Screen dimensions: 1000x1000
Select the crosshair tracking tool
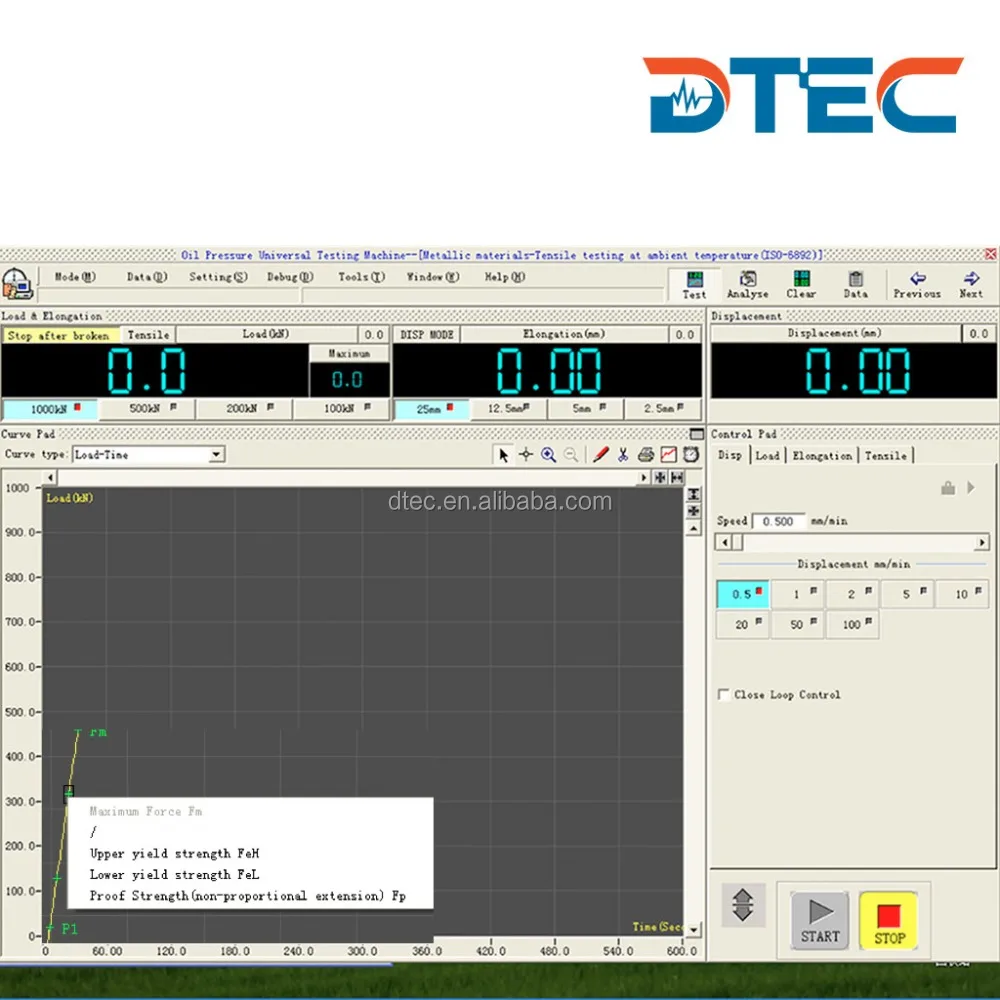tap(525, 454)
